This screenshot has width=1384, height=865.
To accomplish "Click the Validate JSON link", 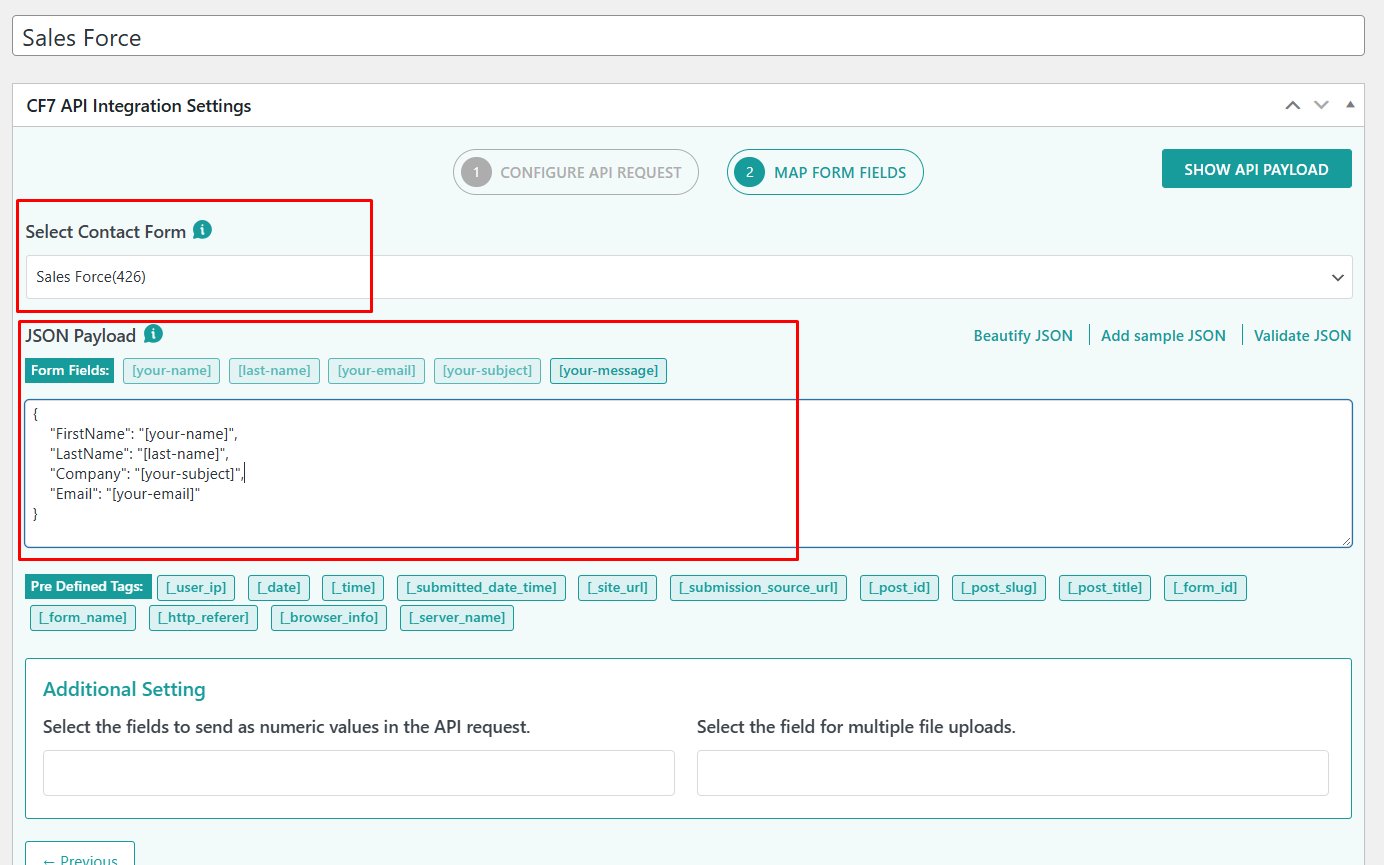I will click(1302, 335).
